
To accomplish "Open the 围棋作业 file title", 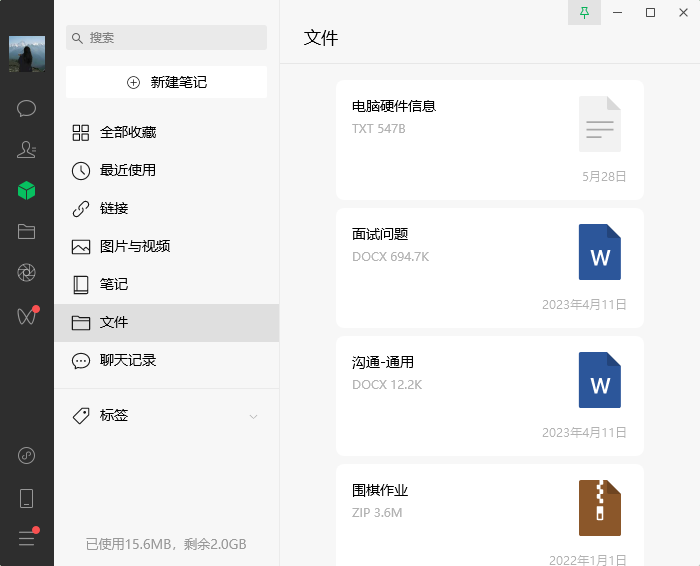I will coord(380,490).
